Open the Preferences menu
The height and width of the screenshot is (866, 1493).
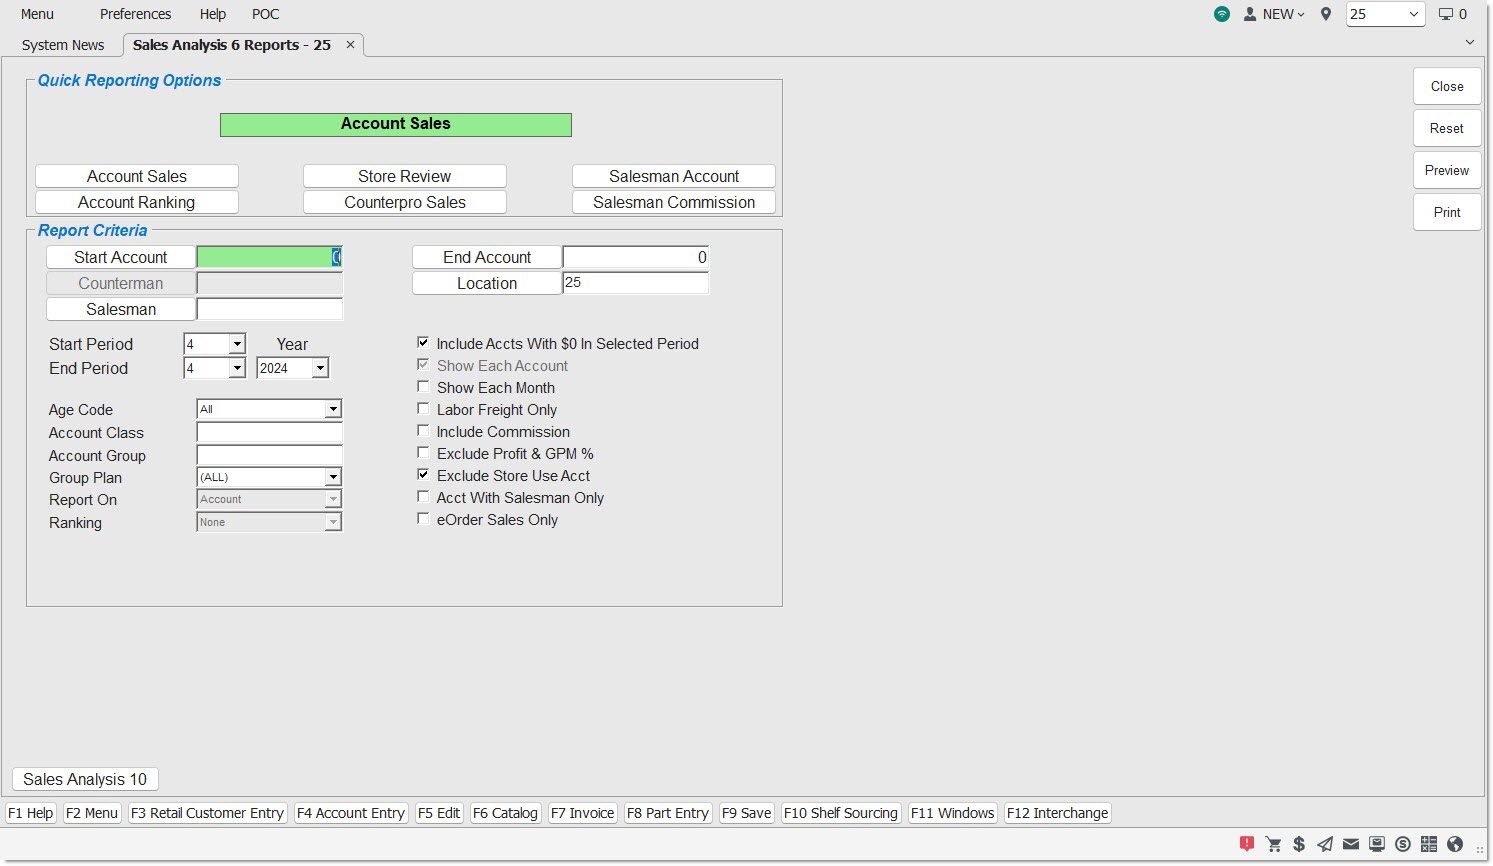click(135, 14)
